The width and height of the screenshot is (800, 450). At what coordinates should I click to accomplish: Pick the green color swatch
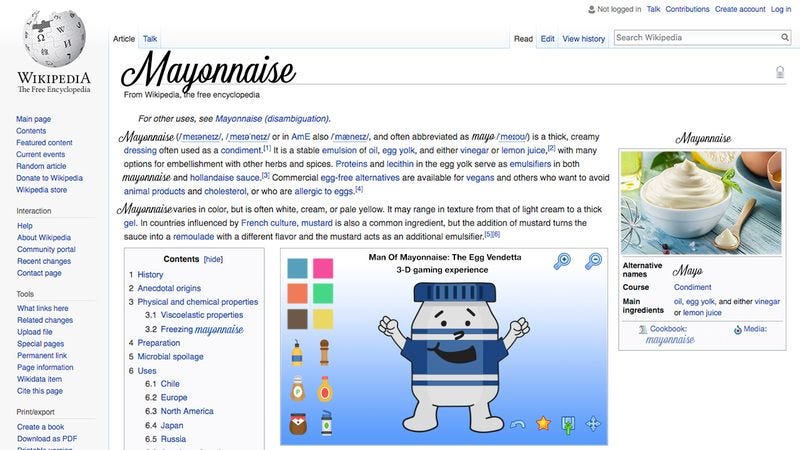click(x=323, y=294)
